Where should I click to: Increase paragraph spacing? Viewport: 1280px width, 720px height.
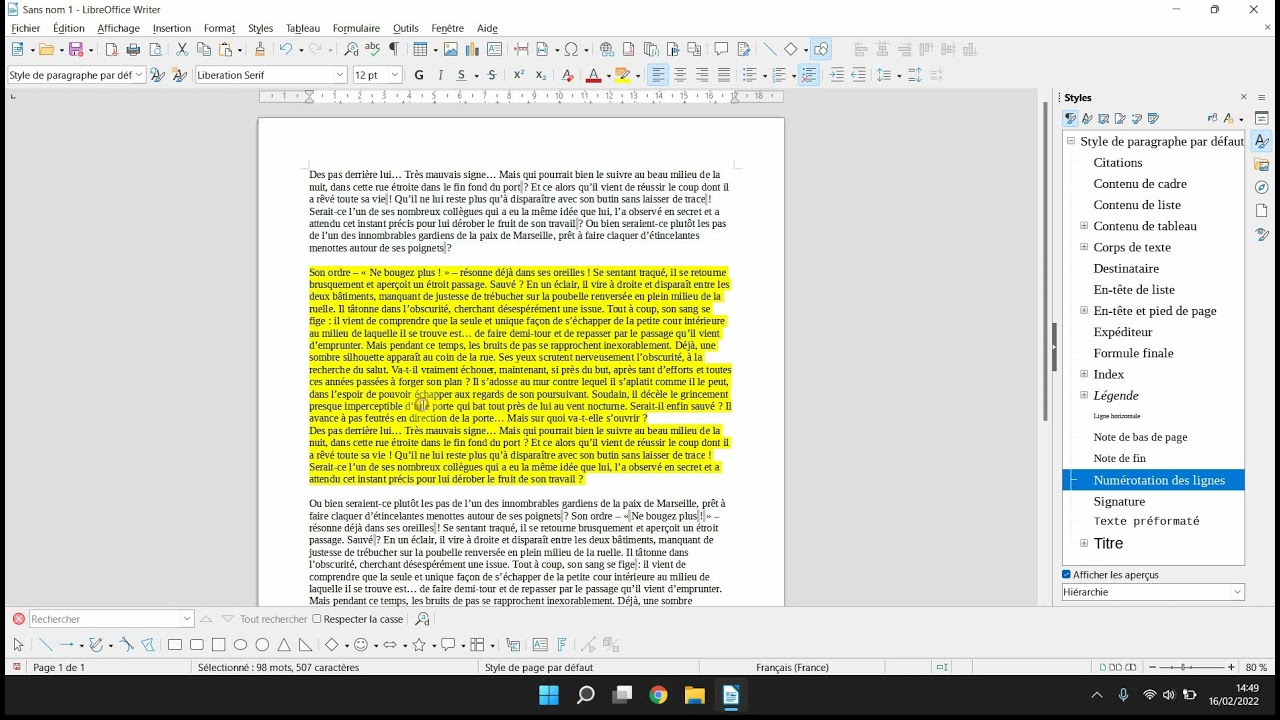pyautogui.click(x=915, y=75)
